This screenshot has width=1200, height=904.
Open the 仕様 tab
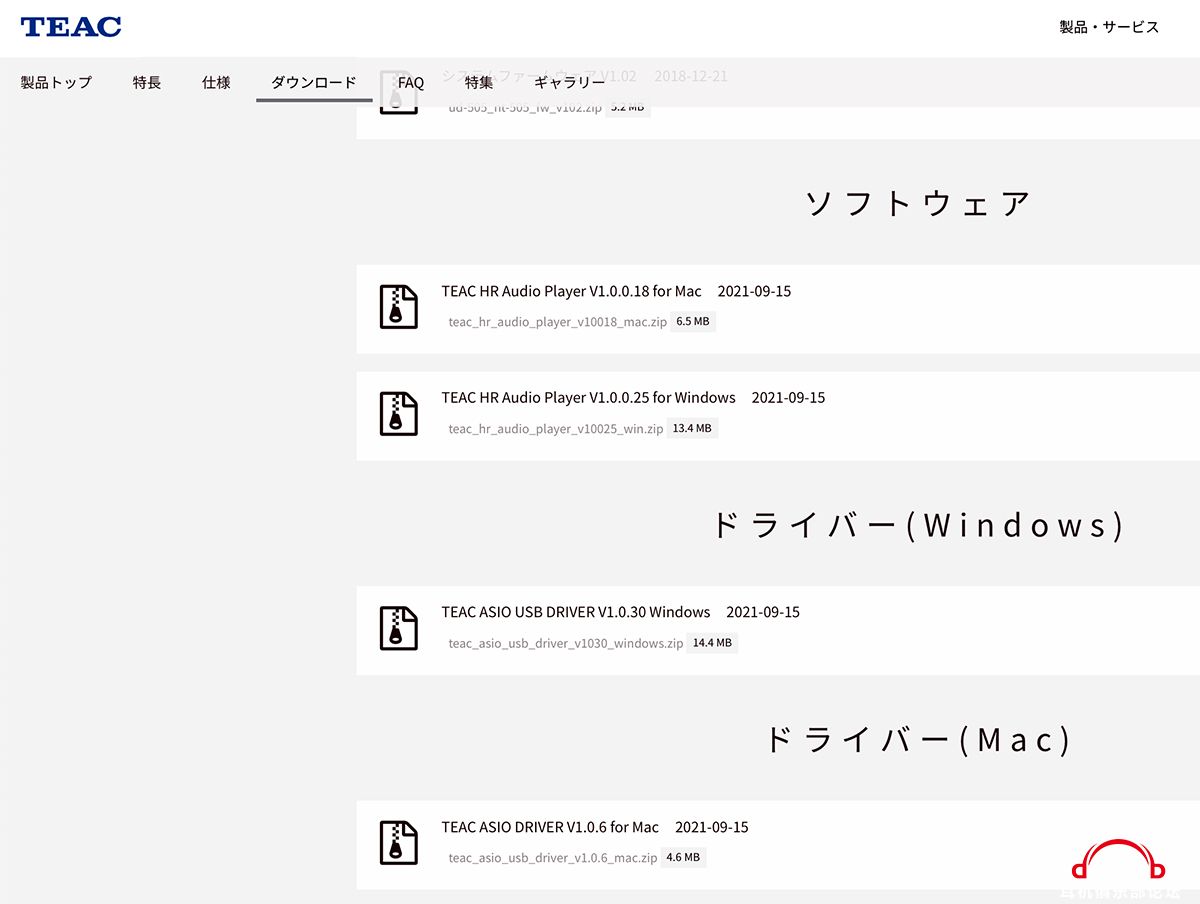coord(216,82)
